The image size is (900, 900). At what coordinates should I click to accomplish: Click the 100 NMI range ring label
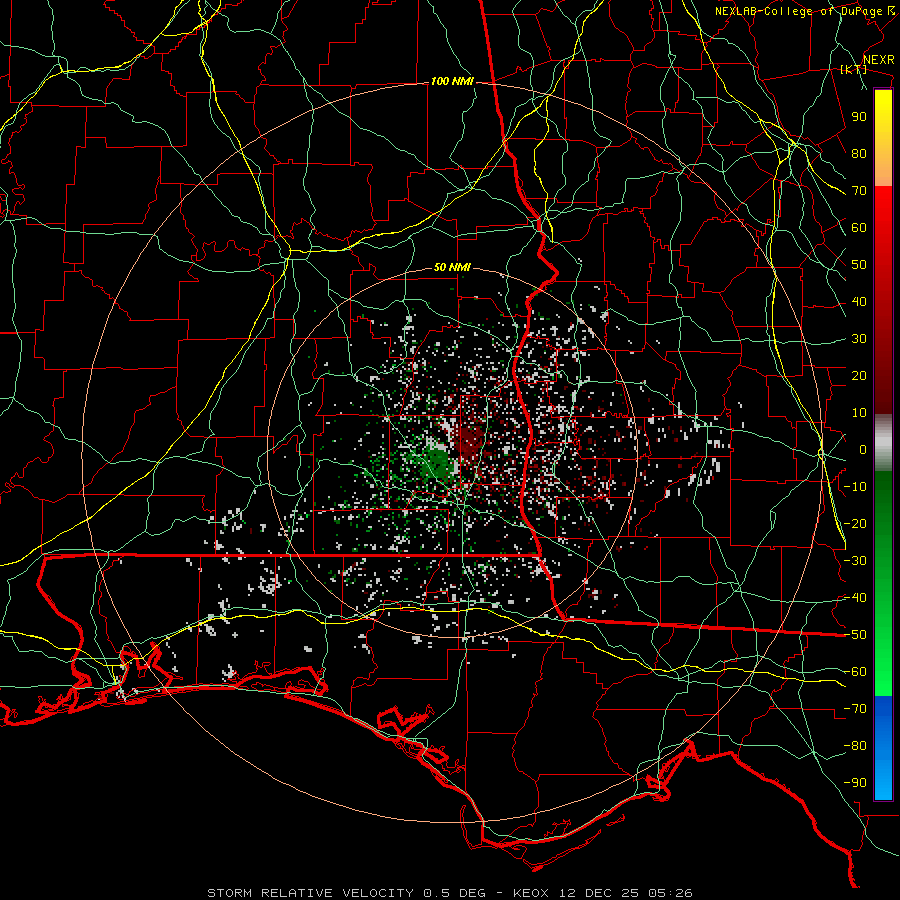(452, 82)
